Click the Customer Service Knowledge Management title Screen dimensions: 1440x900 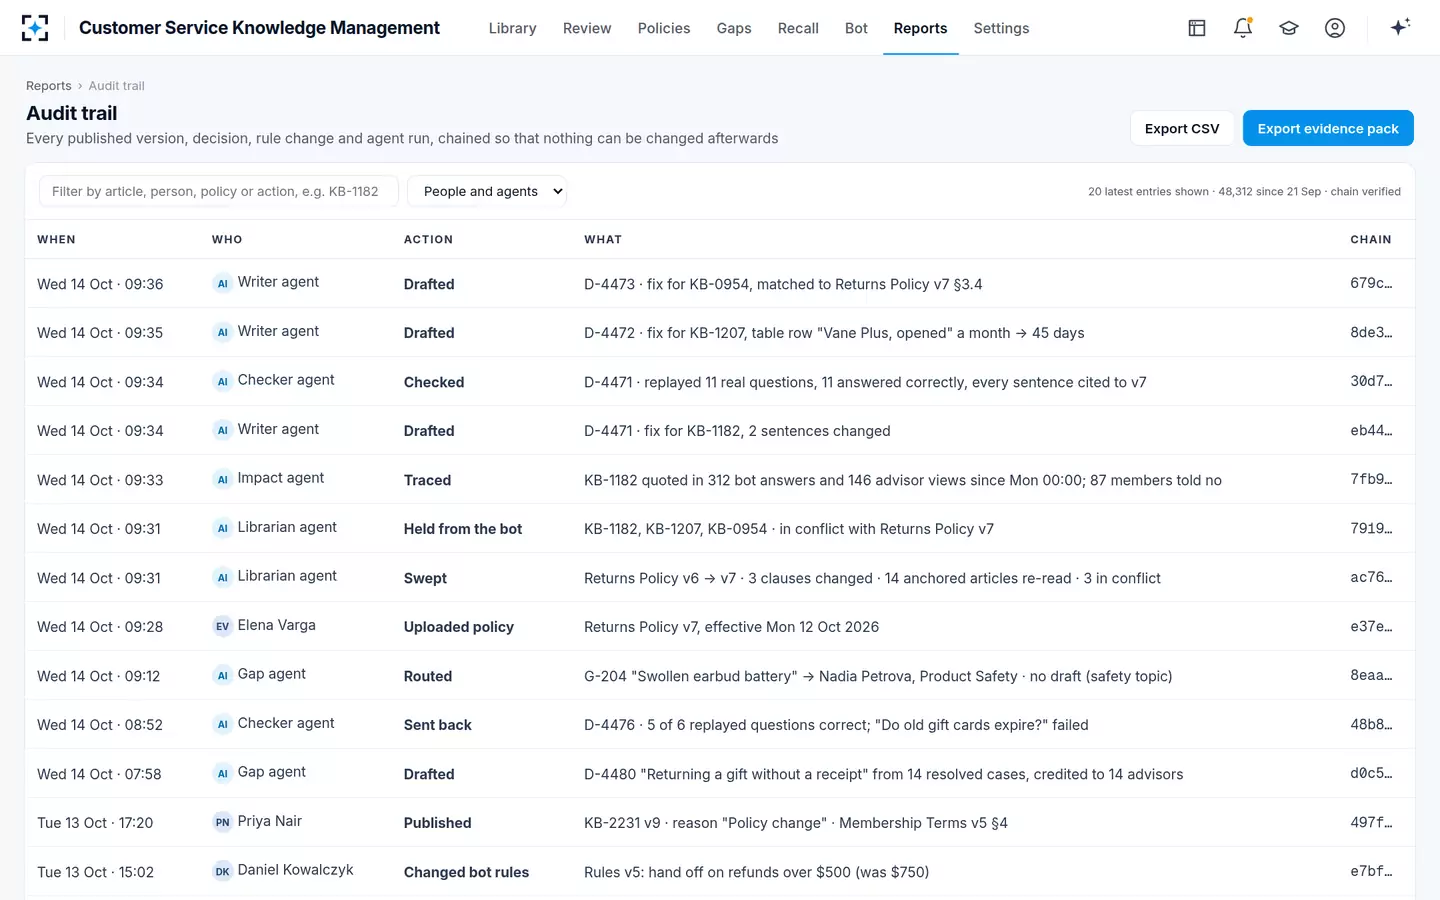[259, 28]
